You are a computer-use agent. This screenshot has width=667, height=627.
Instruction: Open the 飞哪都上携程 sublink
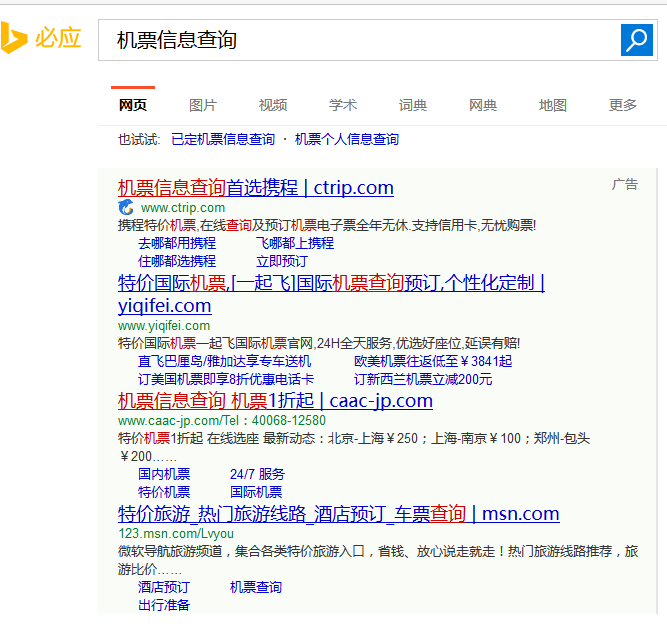tap(295, 243)
